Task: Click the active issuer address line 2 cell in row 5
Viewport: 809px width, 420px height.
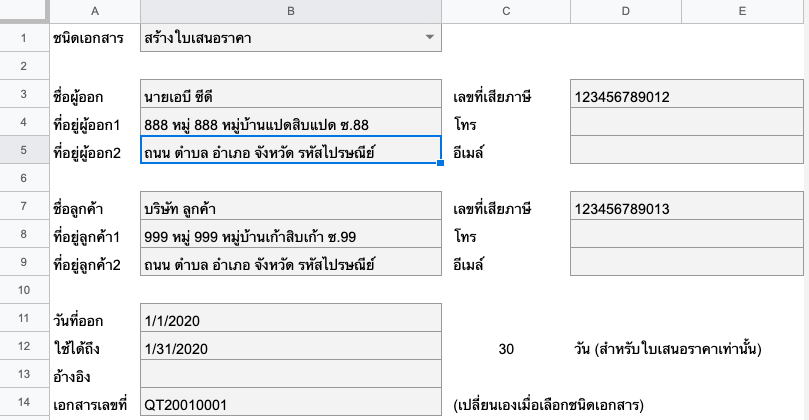Action: (x=291, y=150)
